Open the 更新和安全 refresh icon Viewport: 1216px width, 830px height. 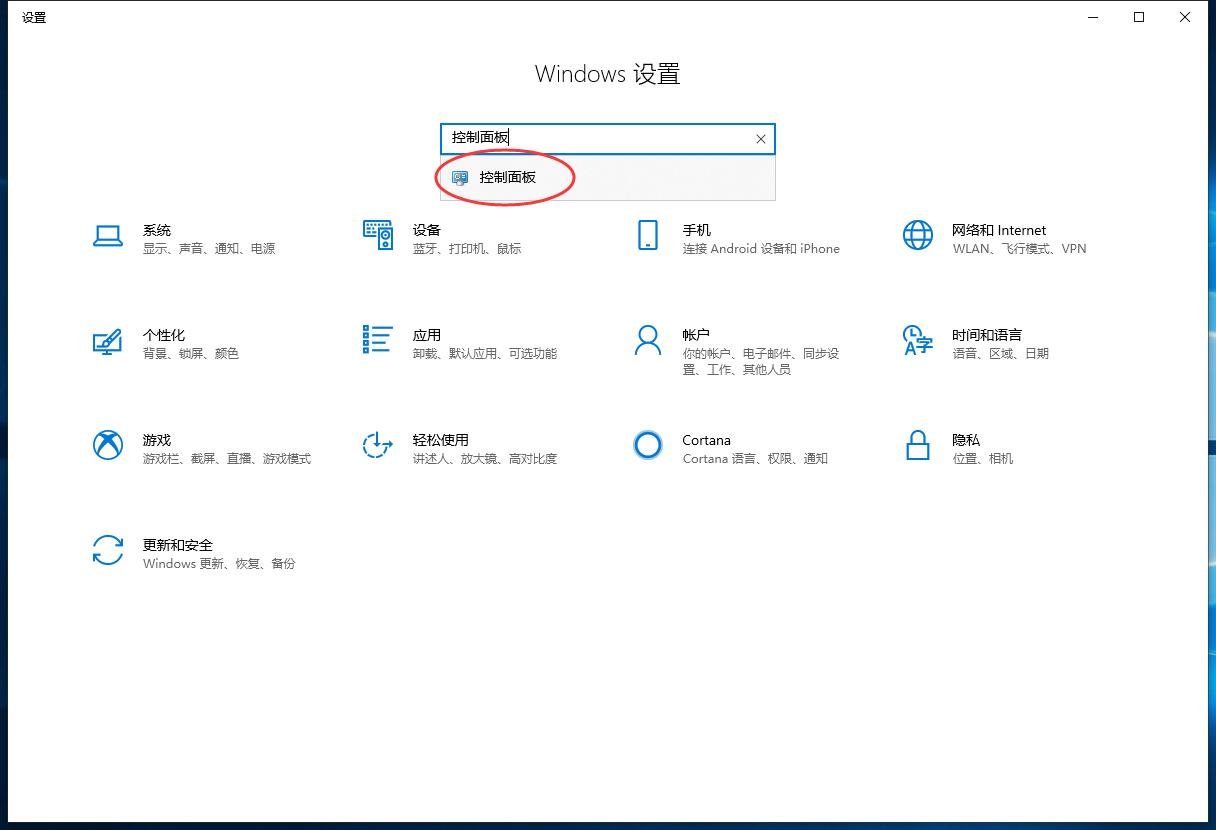pos(107,550)
